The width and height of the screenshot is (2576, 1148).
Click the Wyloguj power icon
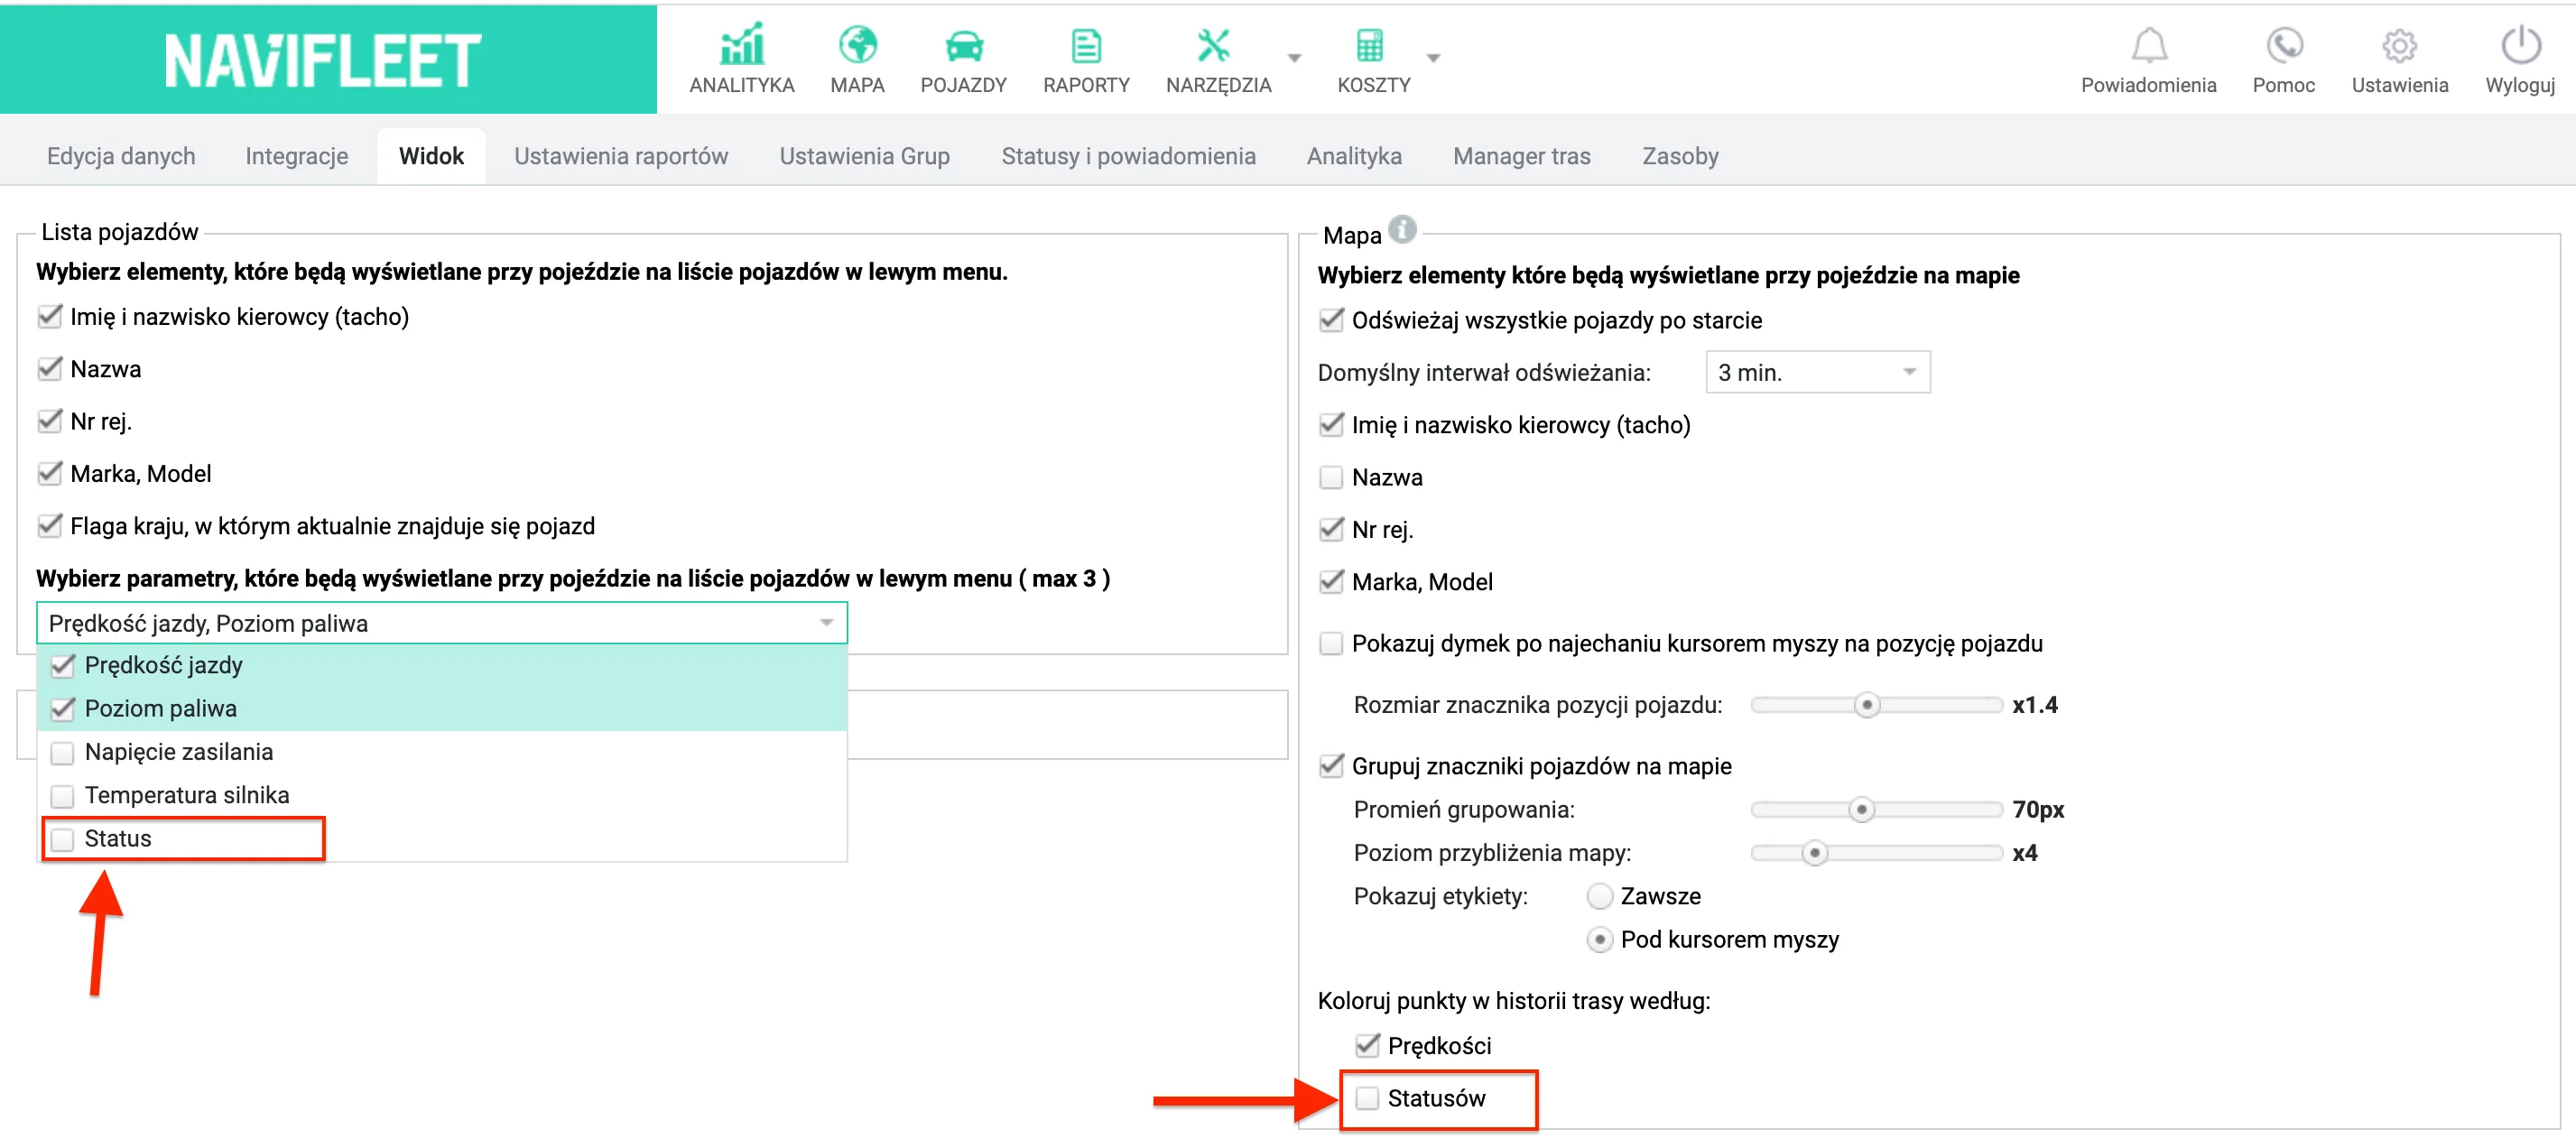tap(2520, 45)
